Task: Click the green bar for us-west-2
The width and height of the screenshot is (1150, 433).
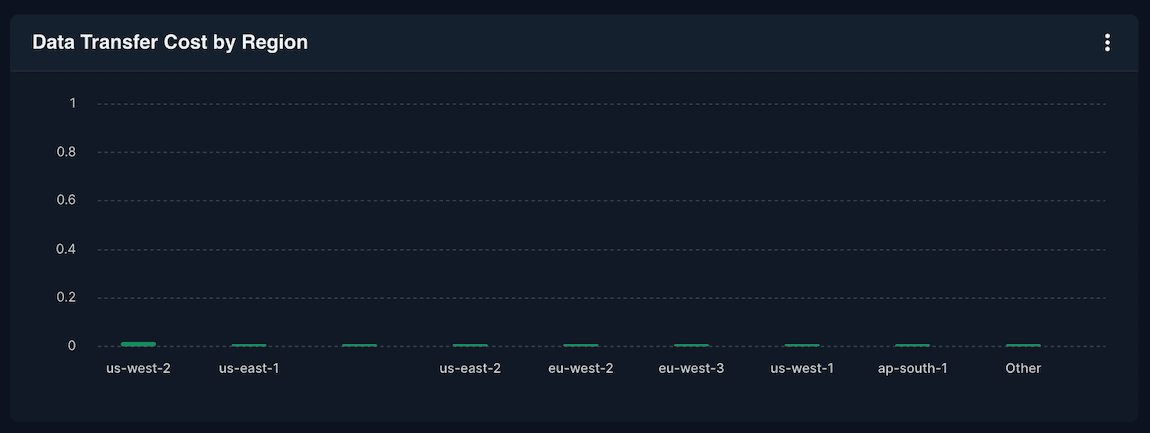Action: (x=138, y=344)
